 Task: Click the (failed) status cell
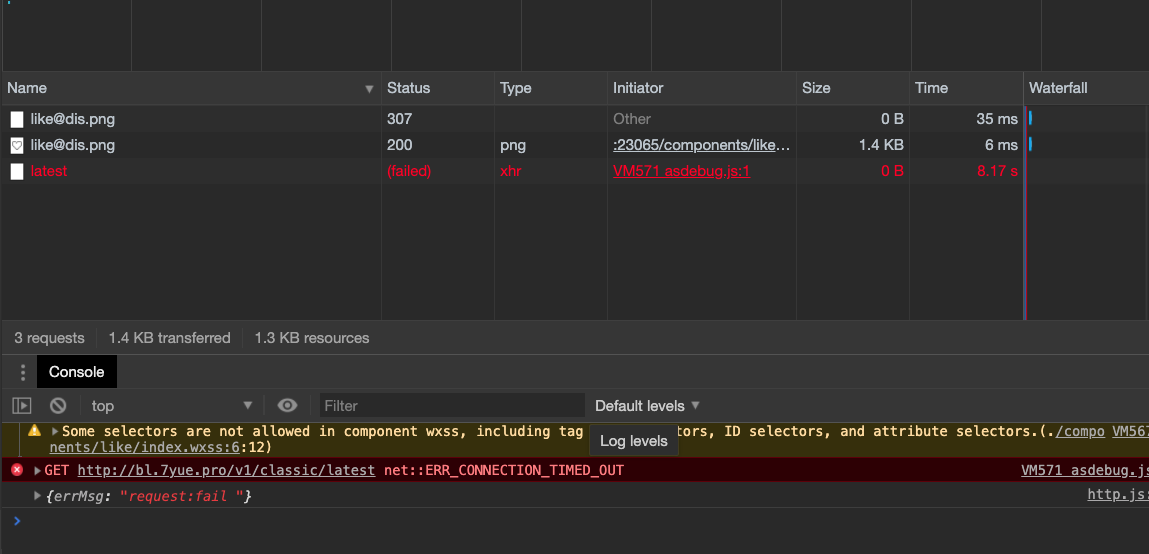(x=409, y=171)
